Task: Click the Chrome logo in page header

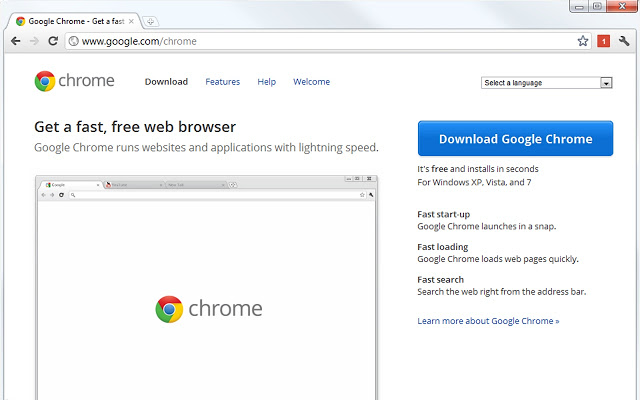Action: [74, 81]
